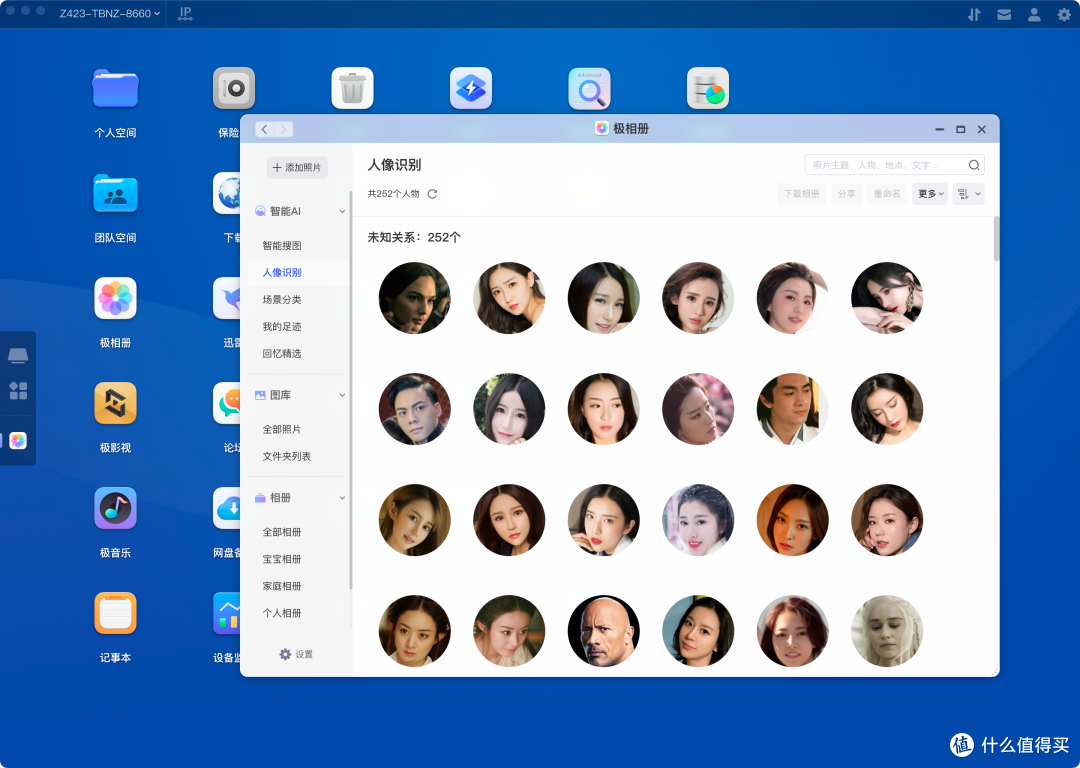1080x768 pixels.
Task: Click the IP network icon in top bar
Action: click(x=185, y=14)
